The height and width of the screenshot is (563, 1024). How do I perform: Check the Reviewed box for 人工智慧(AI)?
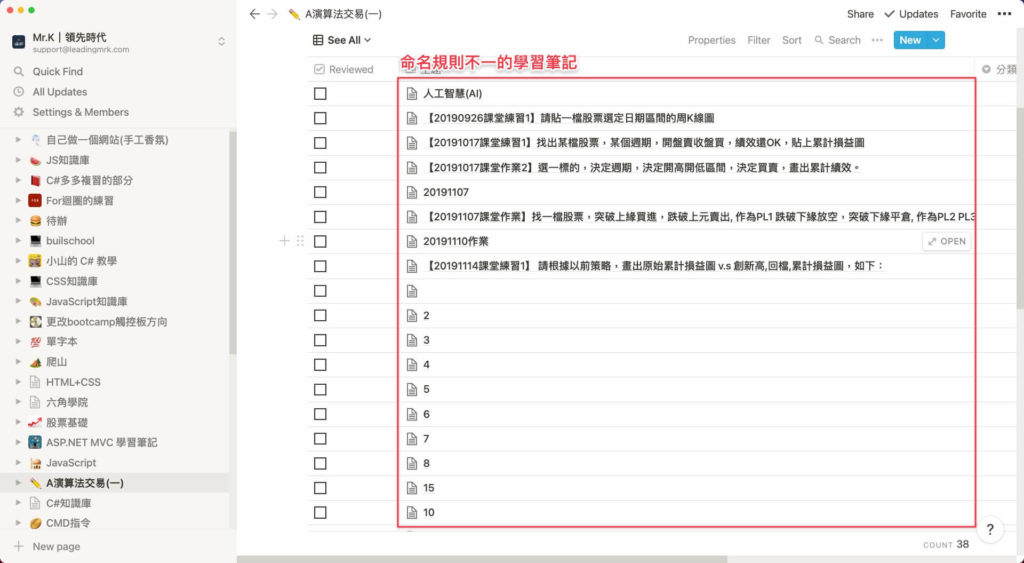pos(320,93)
